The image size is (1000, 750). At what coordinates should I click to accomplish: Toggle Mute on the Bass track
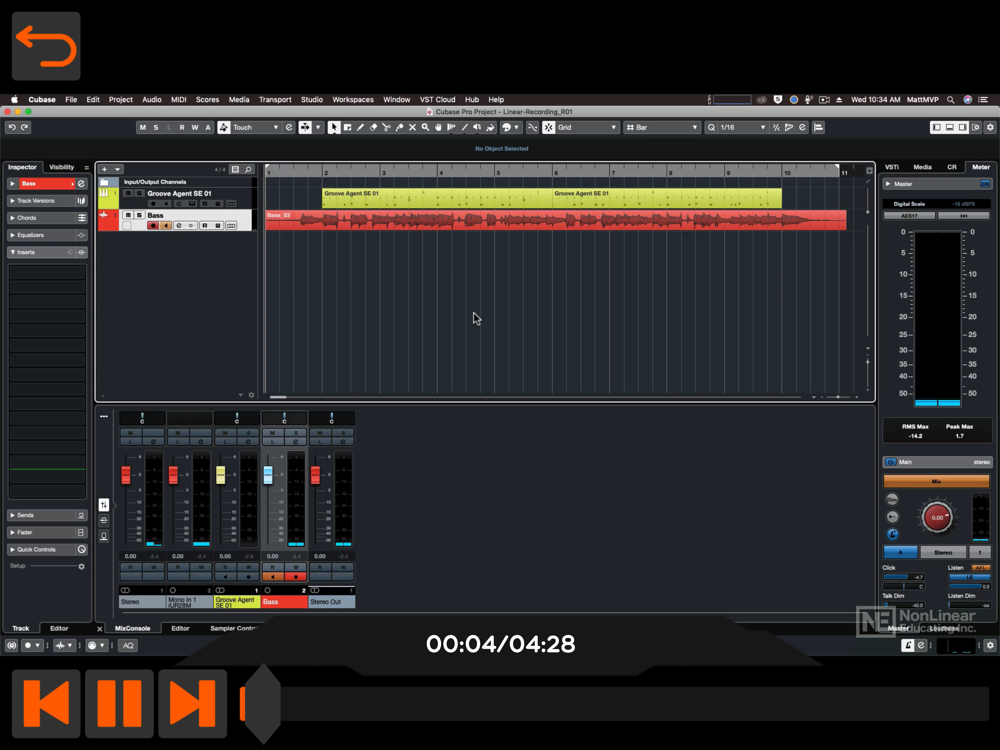(x=128, y=216)
